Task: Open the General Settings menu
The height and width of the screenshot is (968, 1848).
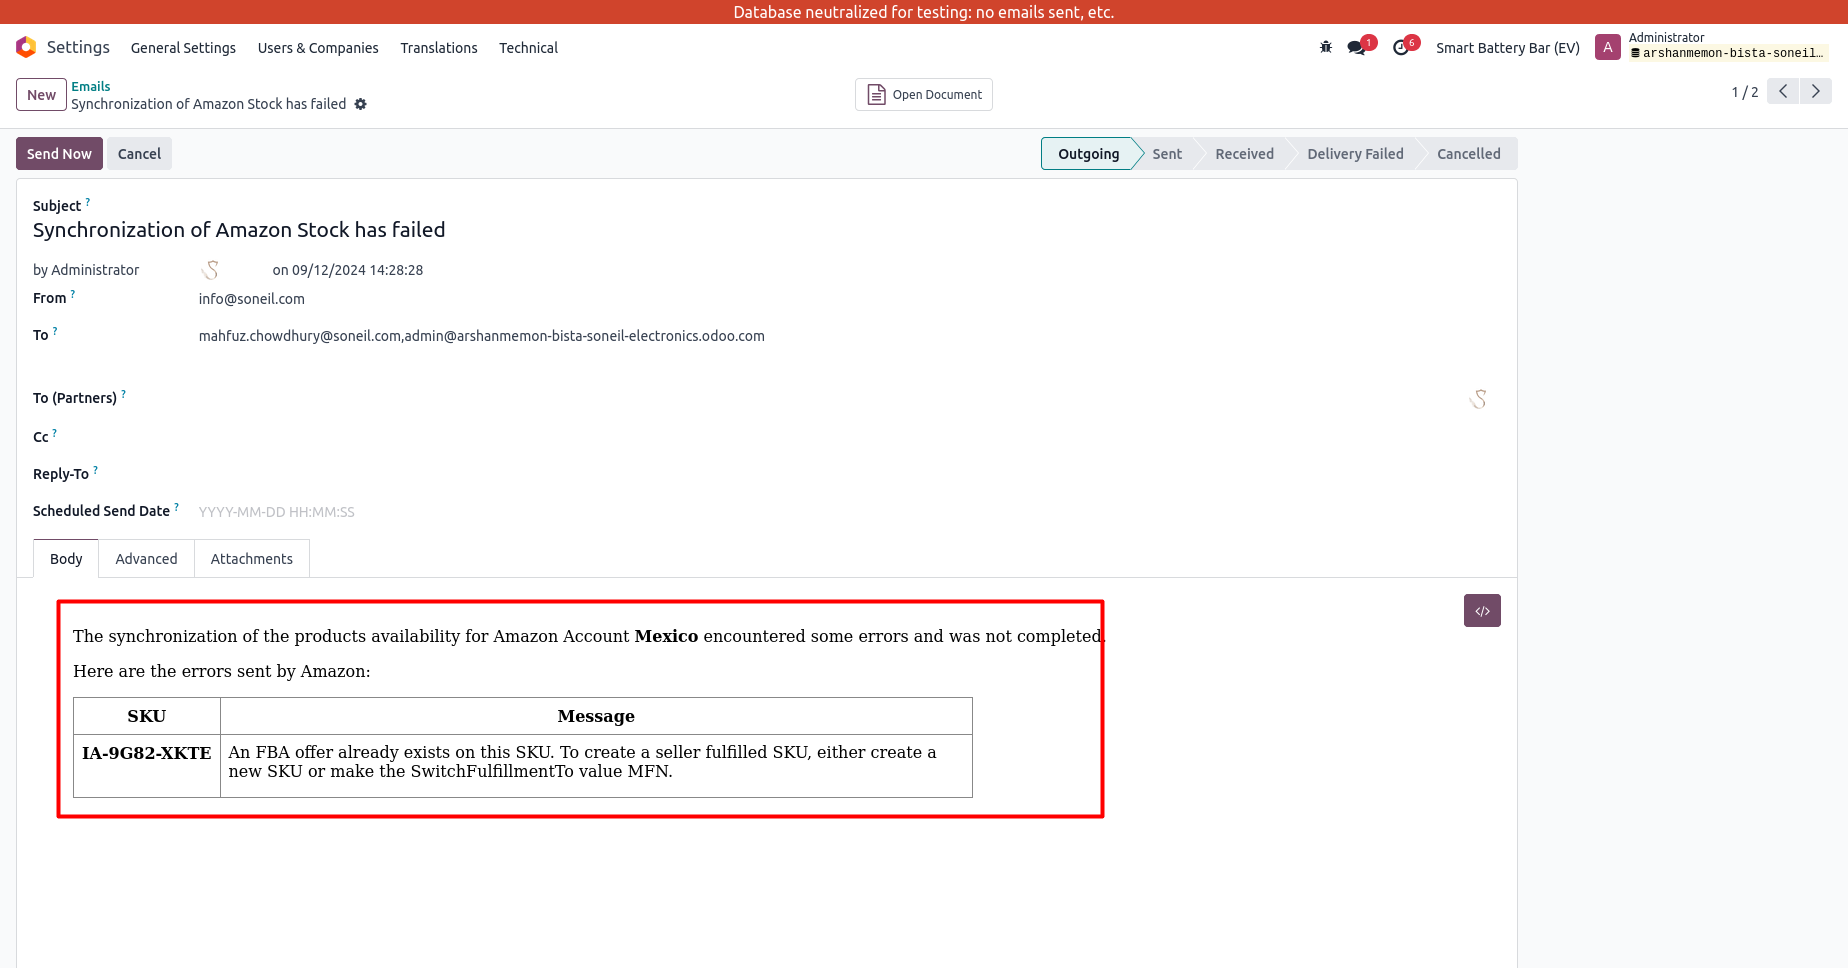Action: (183, 48)
